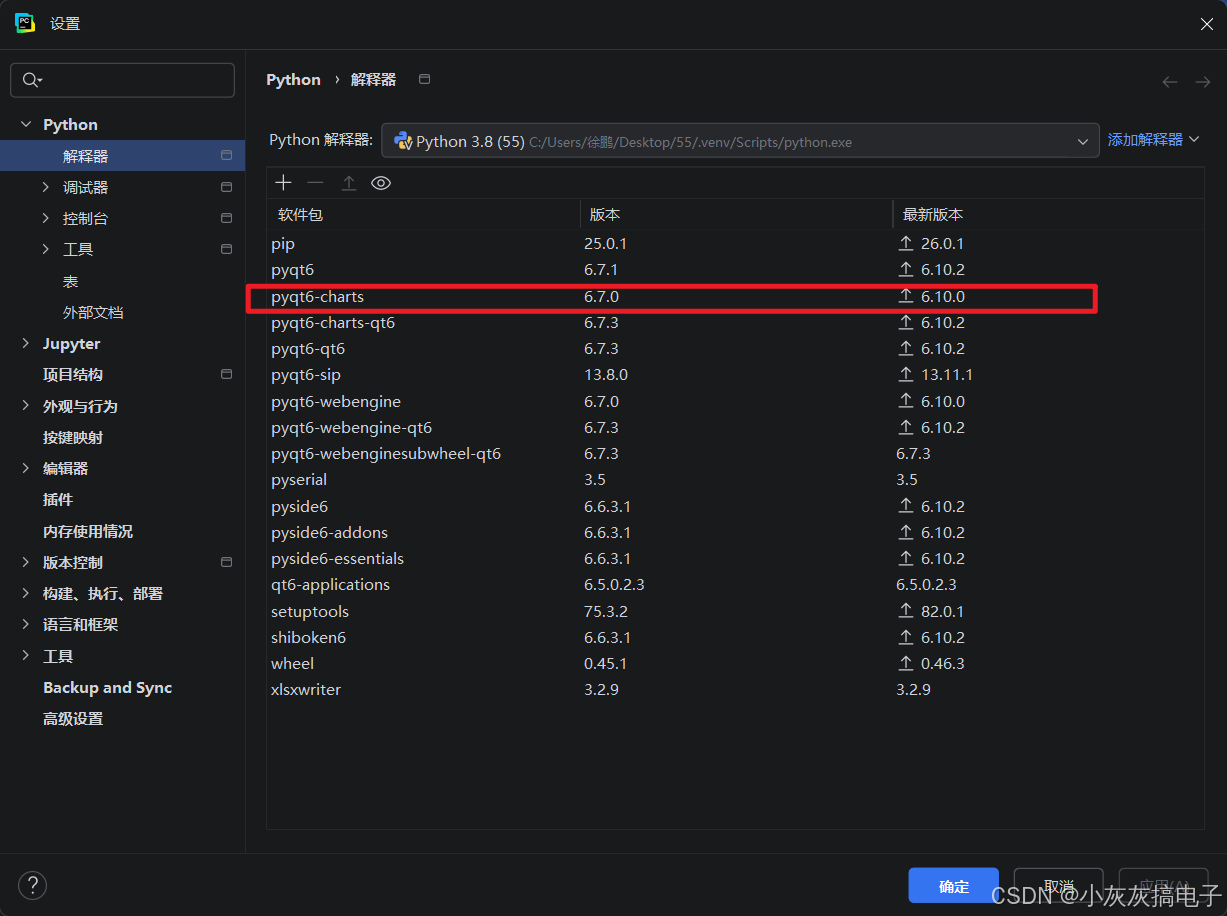Click the project icon beside 控制台
Image resolution: width=1227 pixels, height=916 pixels.
click(x=227, y=218)
